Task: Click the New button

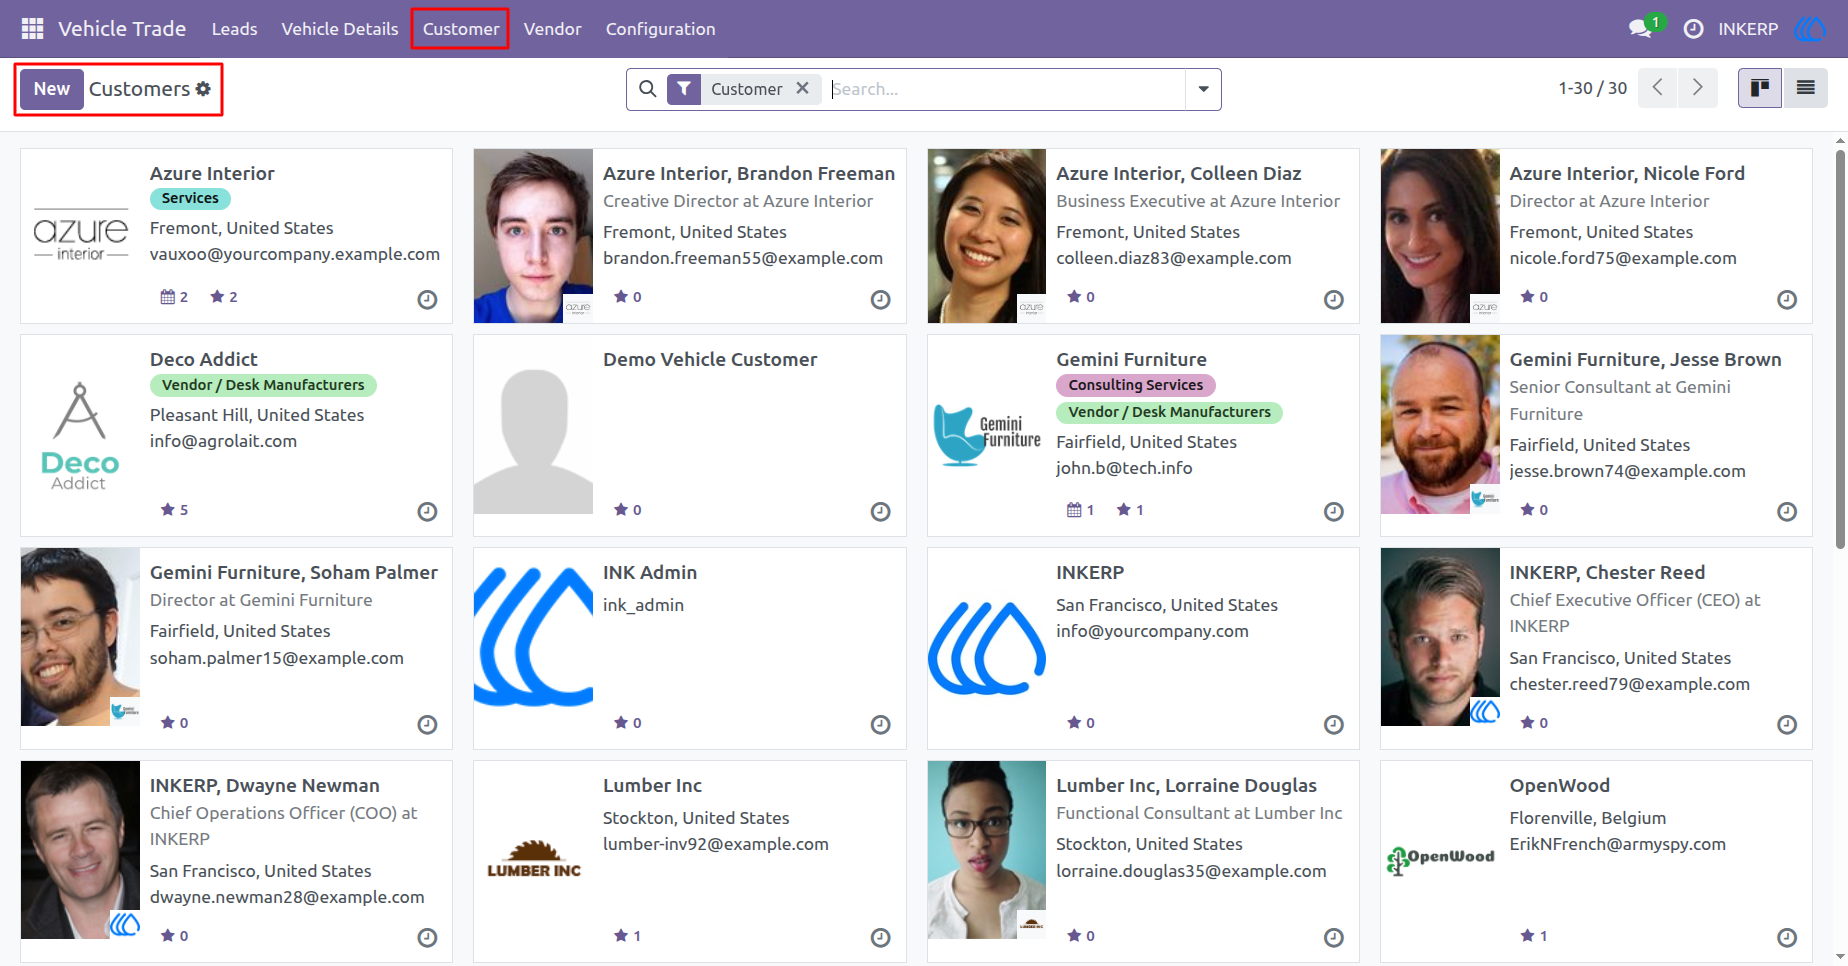Action: pos(52,89)
